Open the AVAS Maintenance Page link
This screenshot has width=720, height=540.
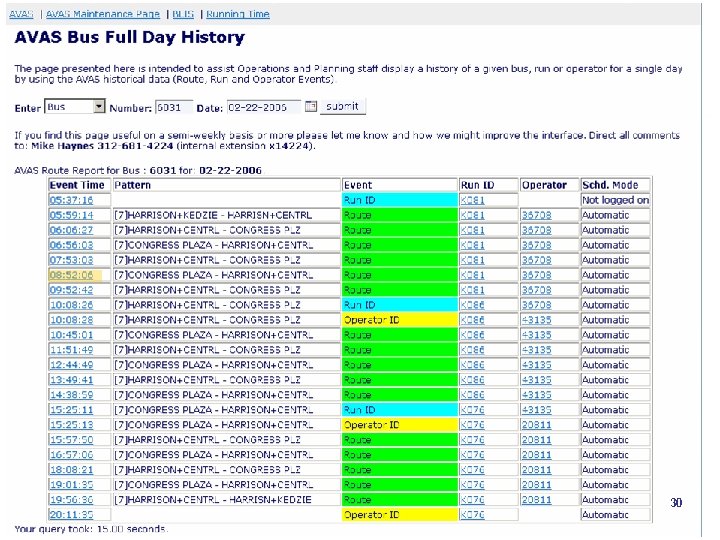tap(103, 14)
